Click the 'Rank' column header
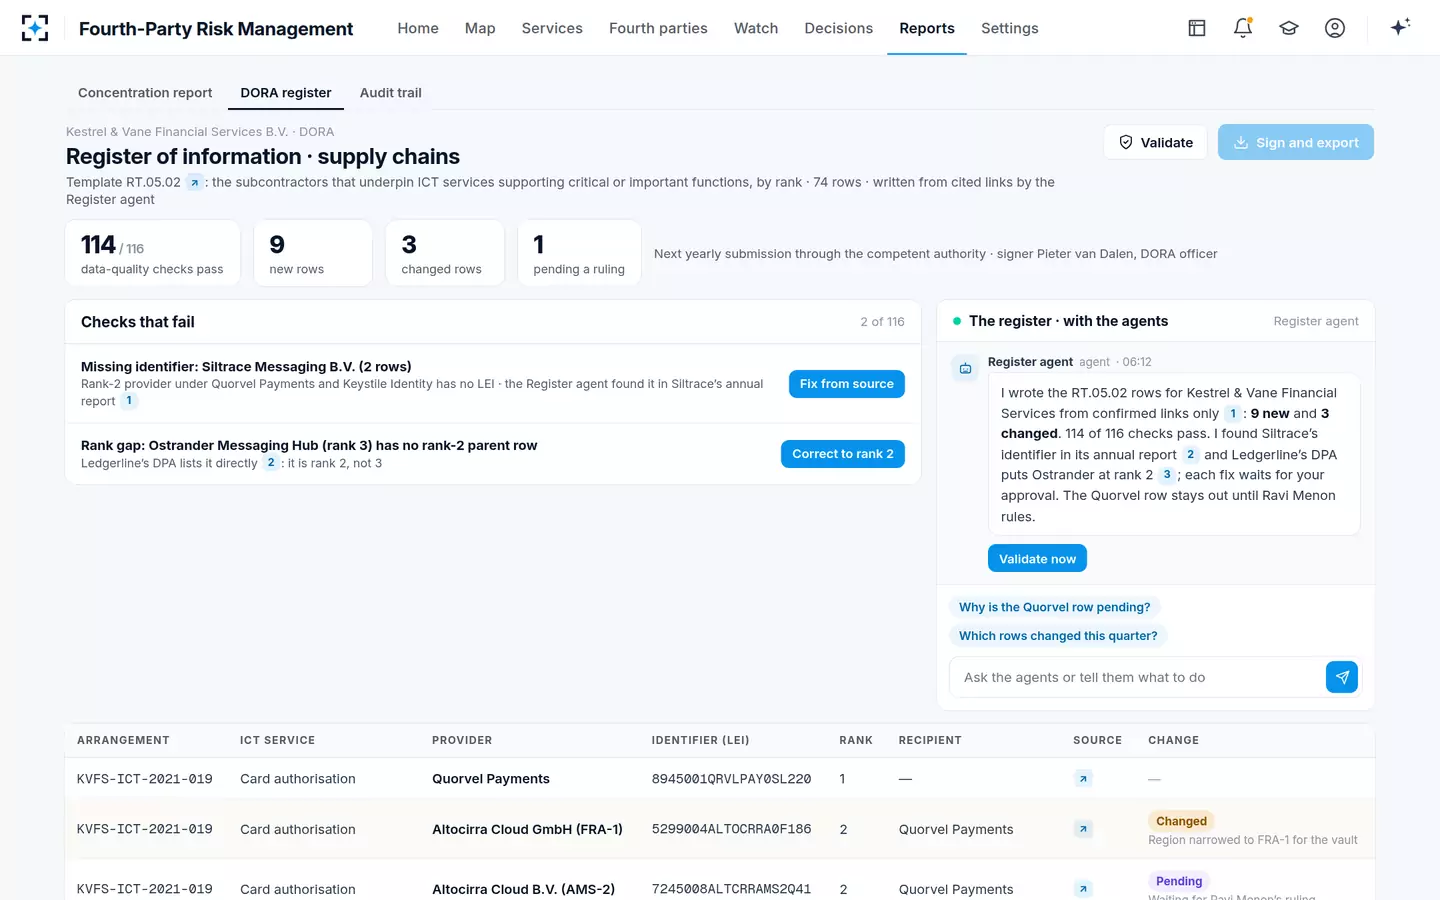1440x900 pixels. click(856, 740)
